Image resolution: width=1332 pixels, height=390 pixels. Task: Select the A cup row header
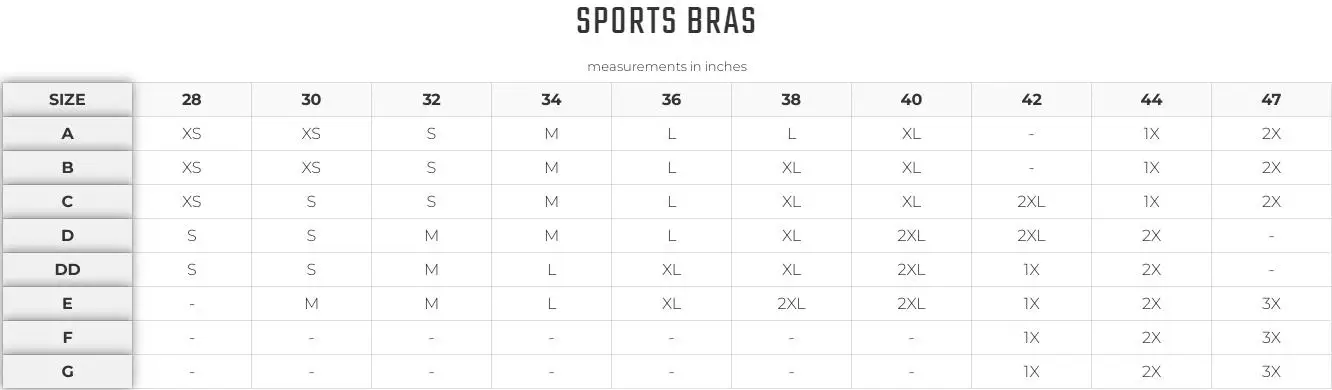[x=67, y=133]
